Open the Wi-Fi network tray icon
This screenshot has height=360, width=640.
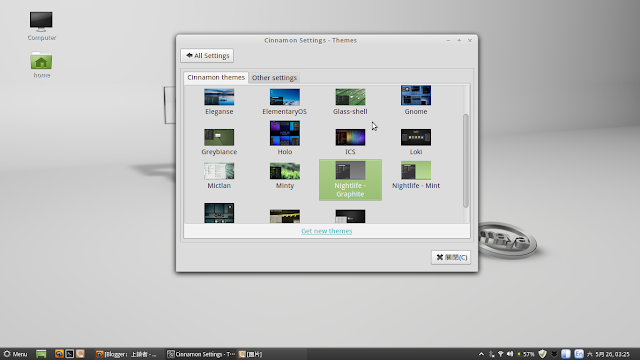pos(500,354)
